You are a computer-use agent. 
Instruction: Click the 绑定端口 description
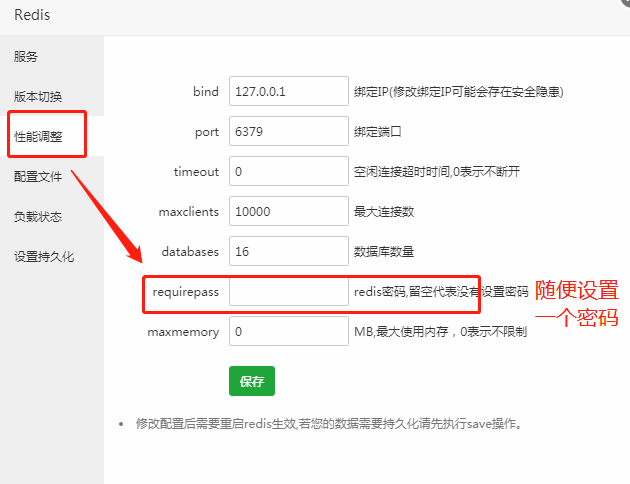tap(377, 131)
